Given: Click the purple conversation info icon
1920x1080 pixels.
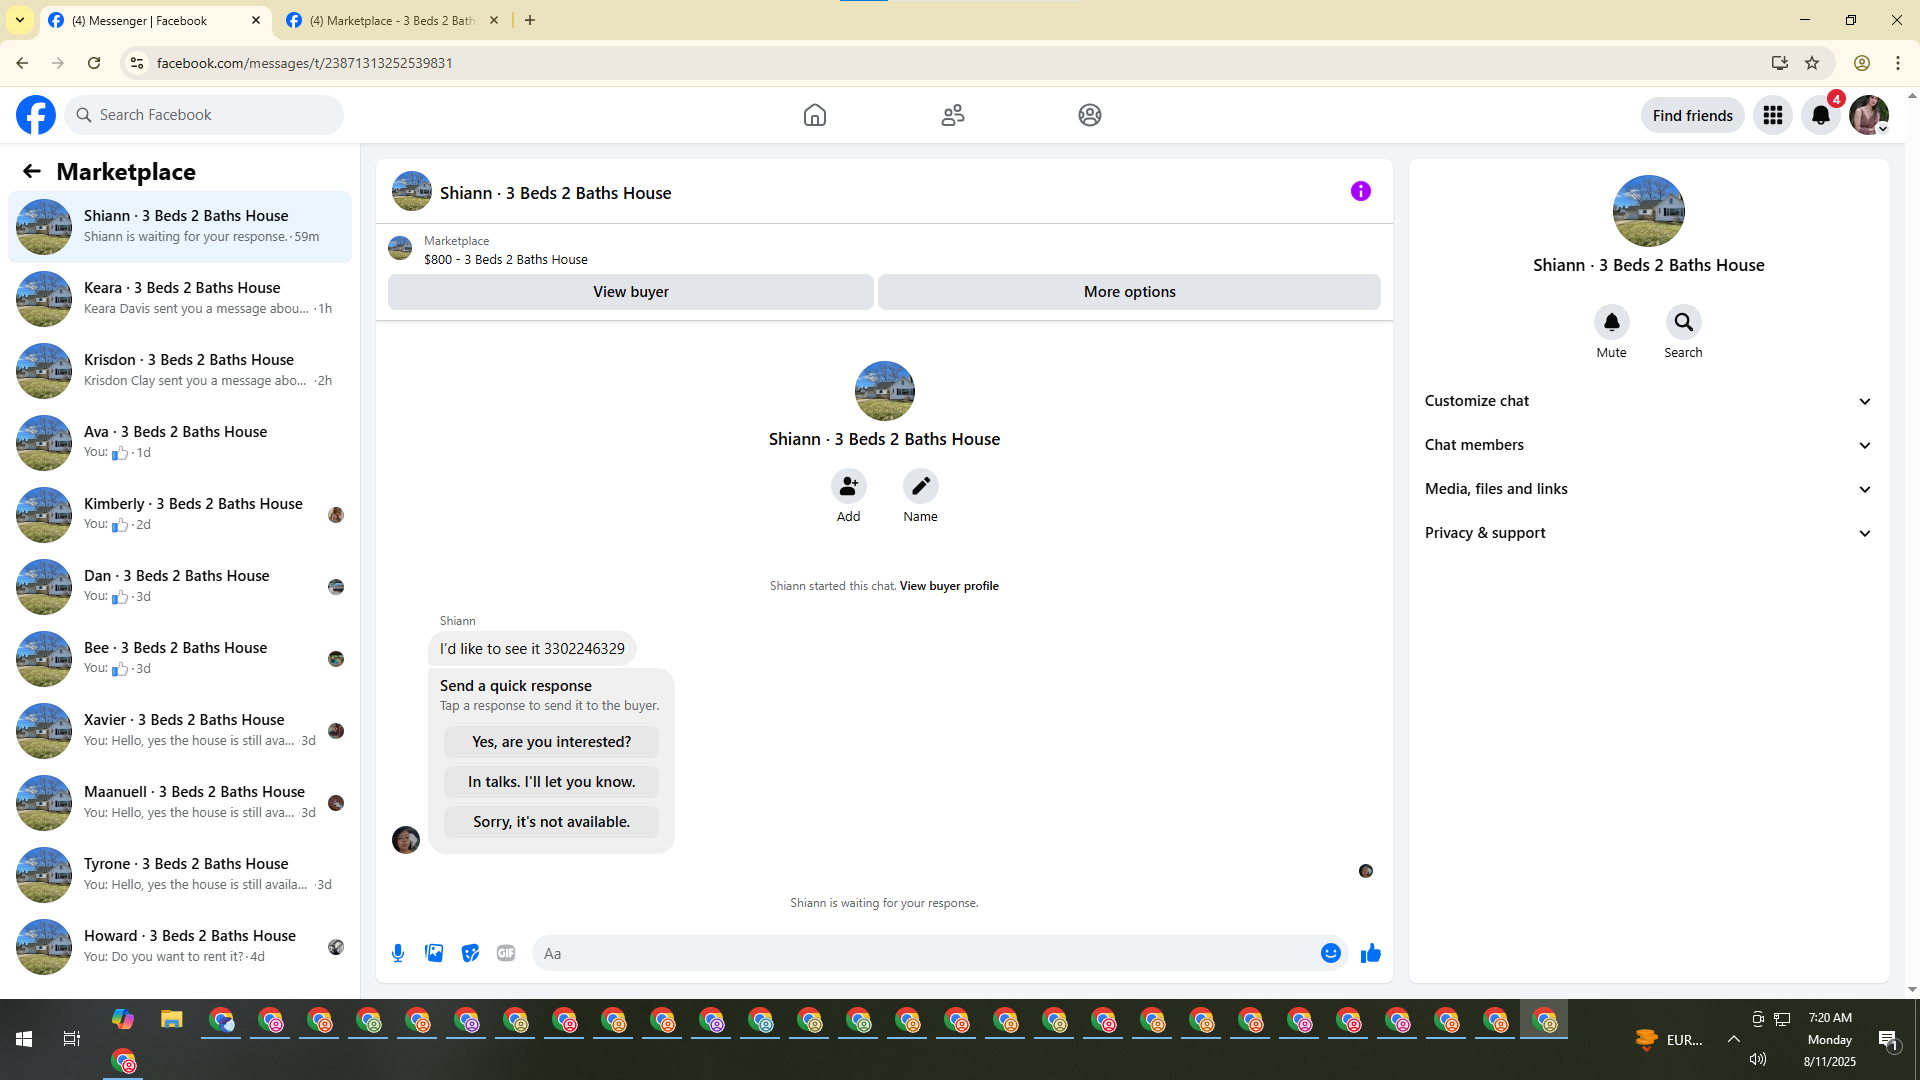Looking at the screenshot, I should (1360, 191).
